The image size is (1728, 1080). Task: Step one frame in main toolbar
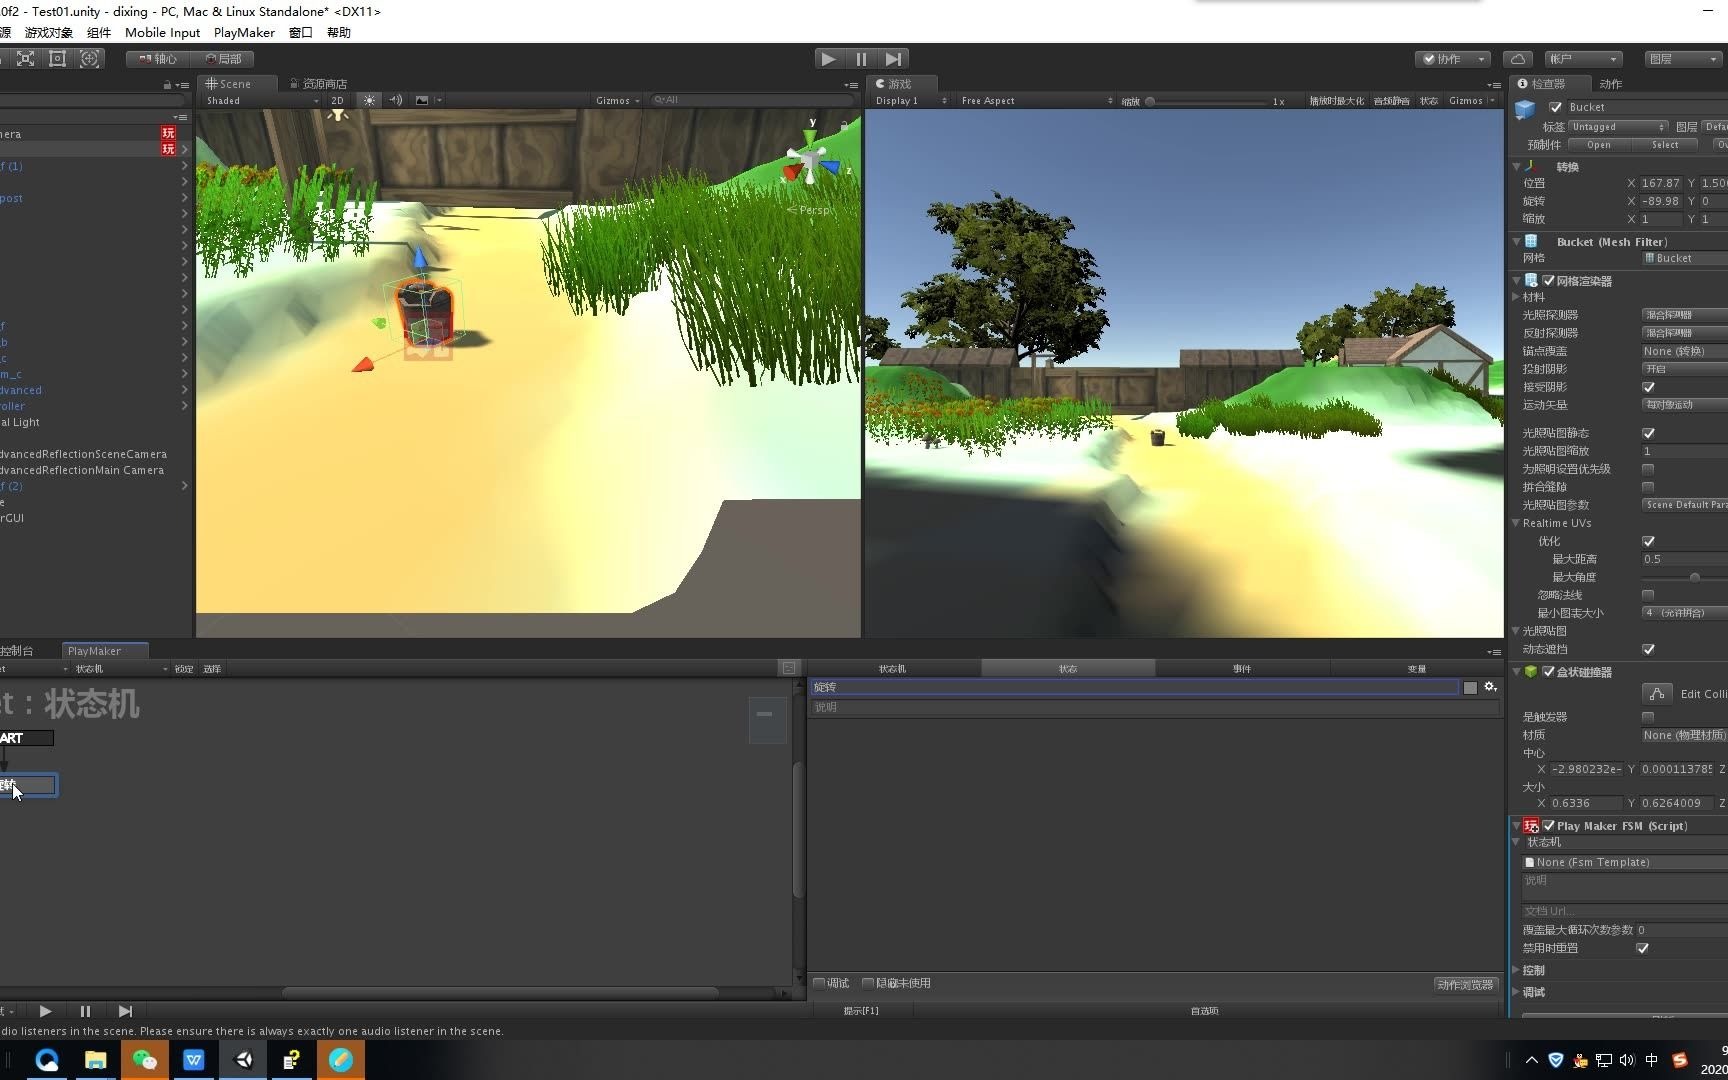click(x=894, y=59)
